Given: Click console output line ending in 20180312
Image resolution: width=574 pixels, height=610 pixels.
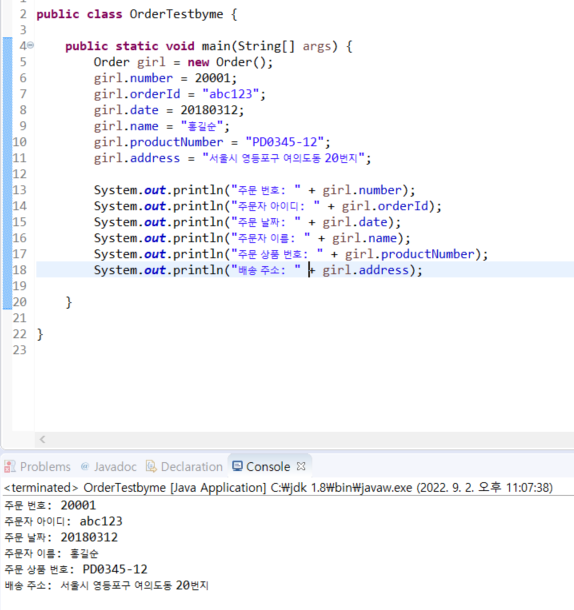Looking at the screenshot, I should click(x=61, y=537).
